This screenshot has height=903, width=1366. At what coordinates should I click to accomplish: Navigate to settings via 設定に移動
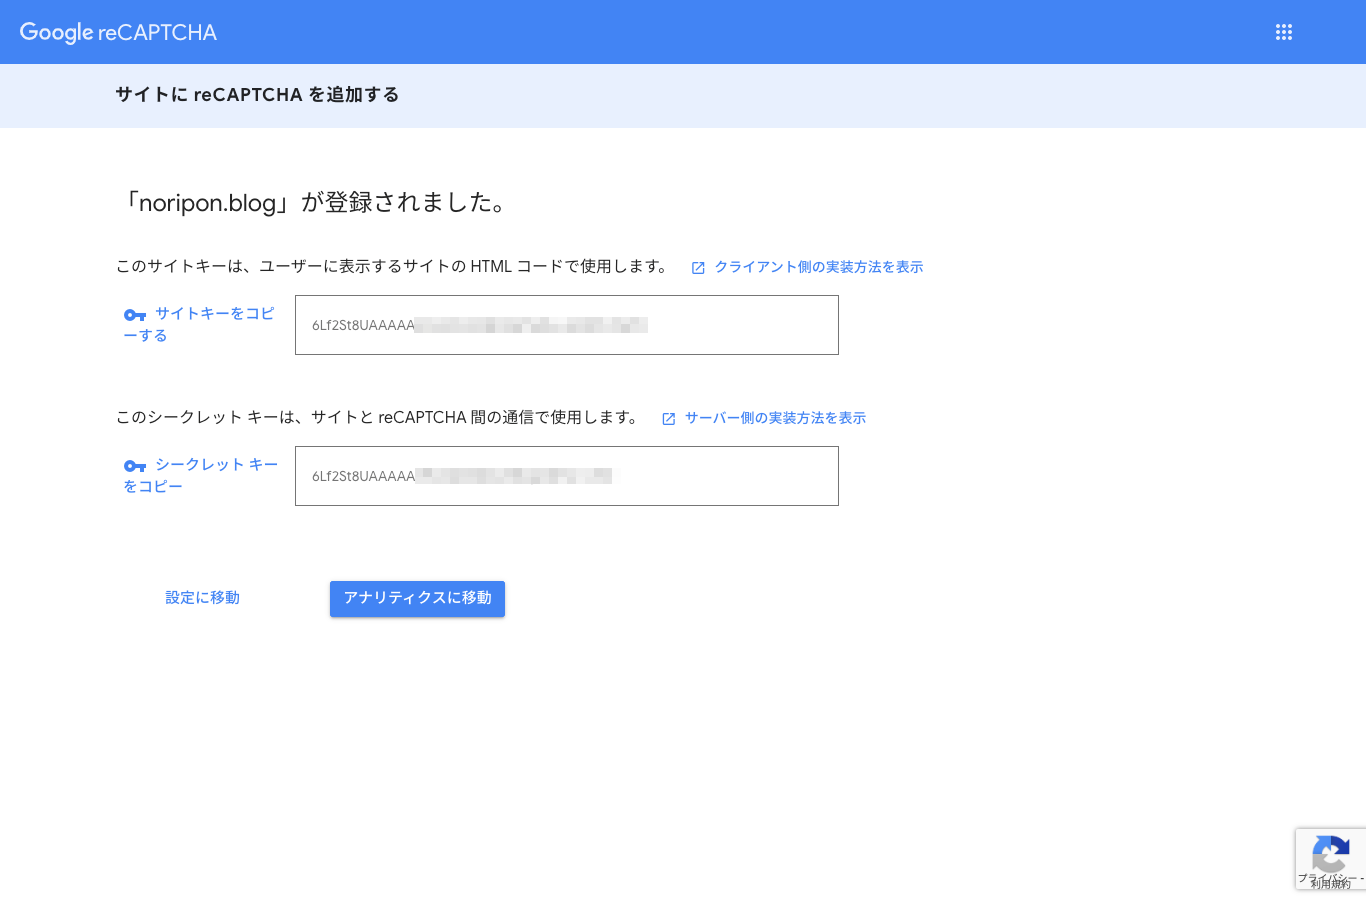[x=202, y=597]
